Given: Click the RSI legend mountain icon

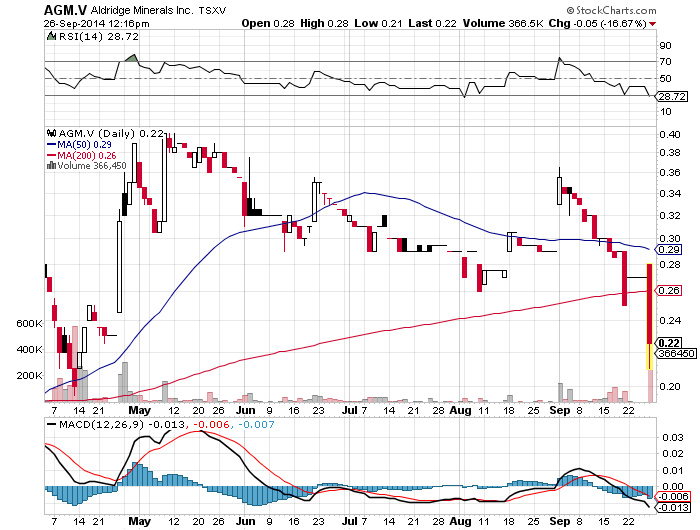Looking at the screenshot, I should coord(52,36).
